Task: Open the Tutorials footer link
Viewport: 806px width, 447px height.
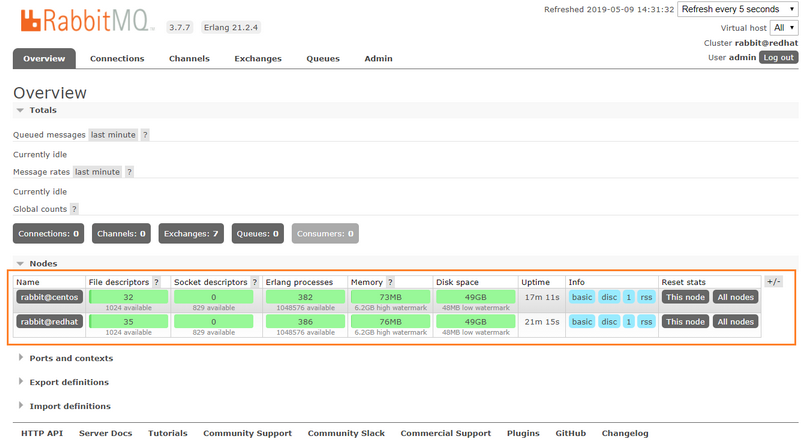Action: 168,433
